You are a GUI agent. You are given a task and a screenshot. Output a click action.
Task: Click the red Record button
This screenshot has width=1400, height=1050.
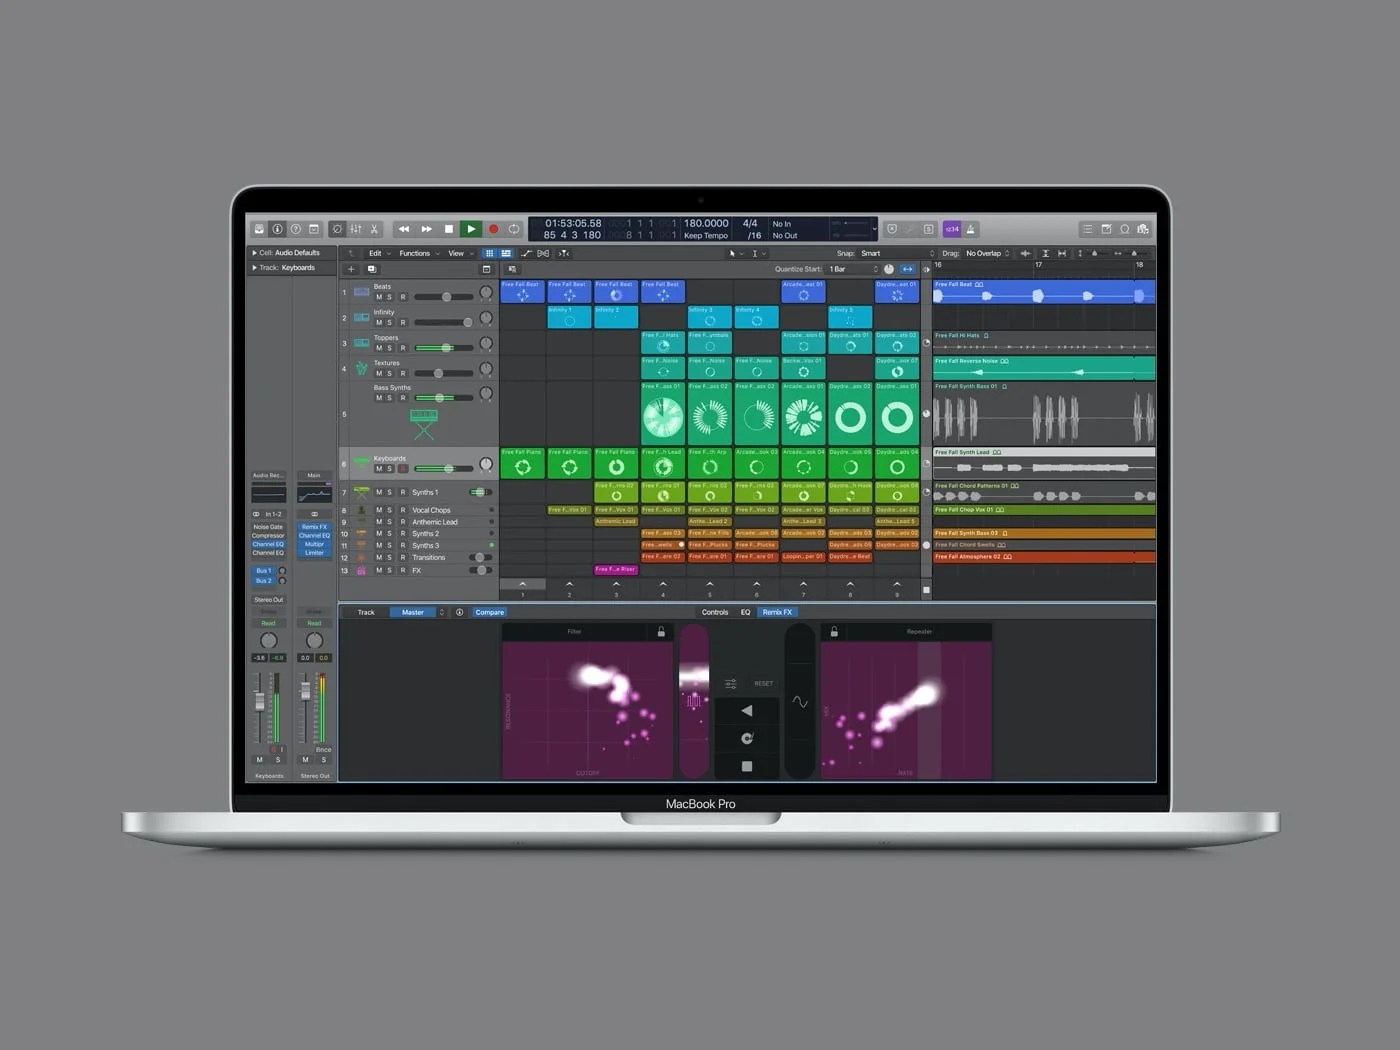[x=493, y=228]
